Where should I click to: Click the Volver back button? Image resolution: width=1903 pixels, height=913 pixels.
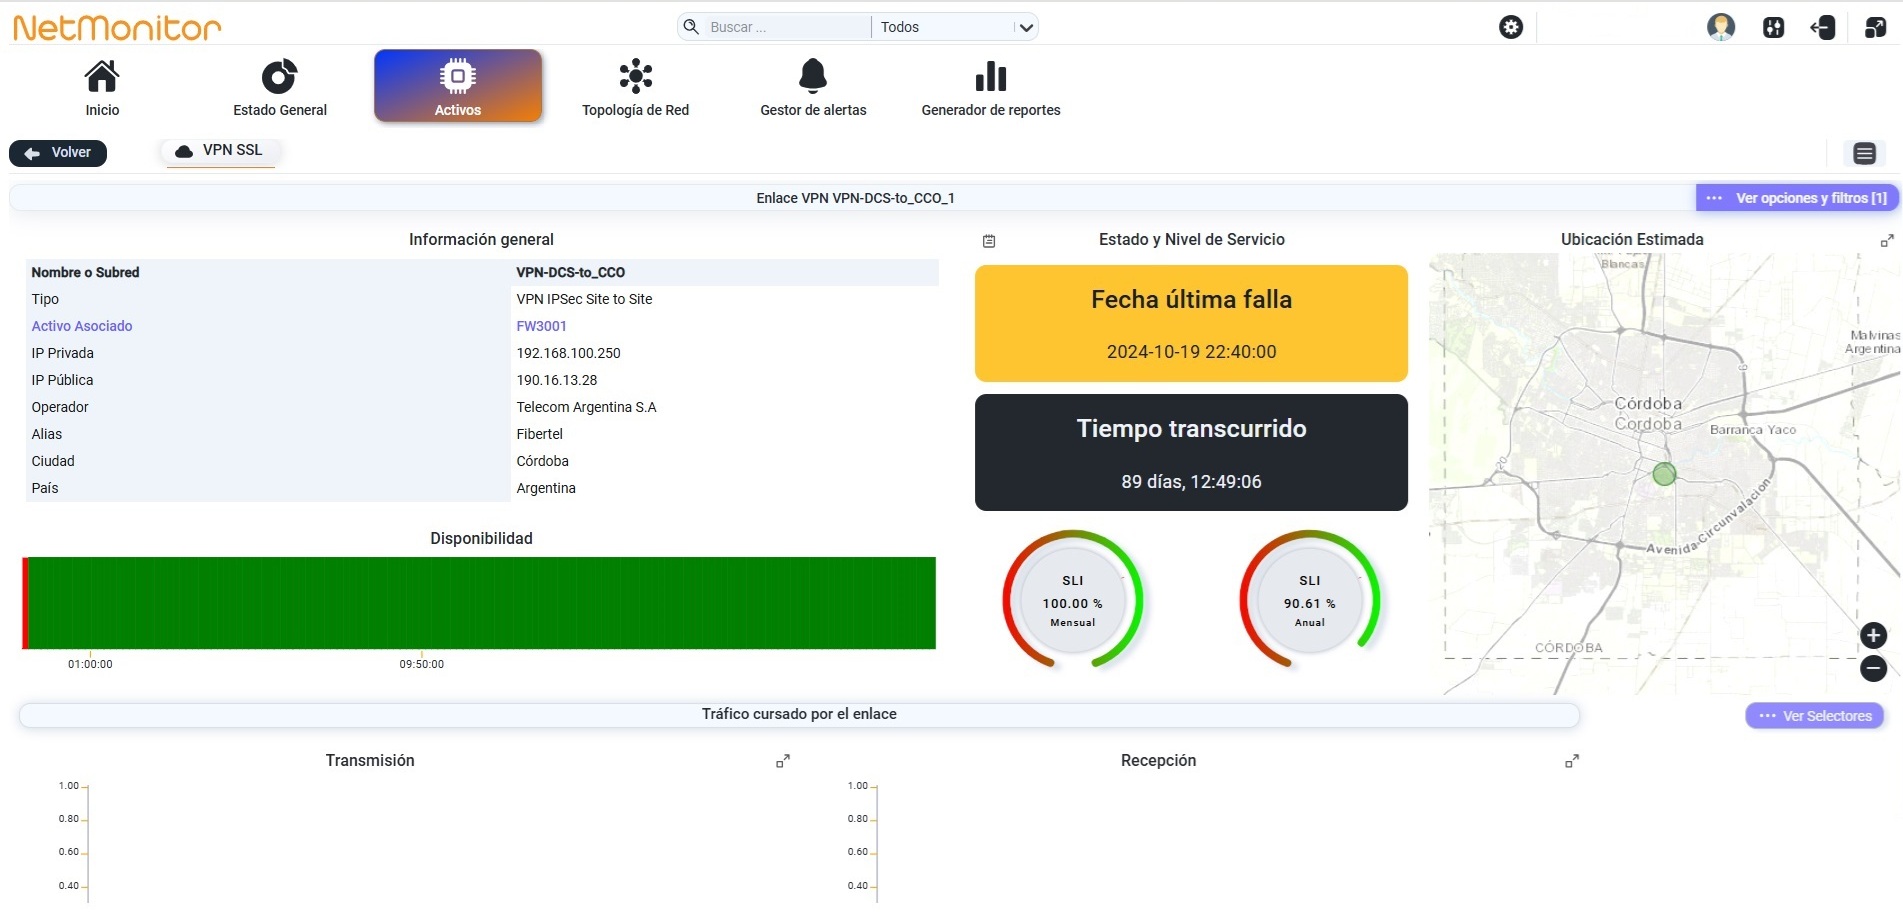[58, 153]
